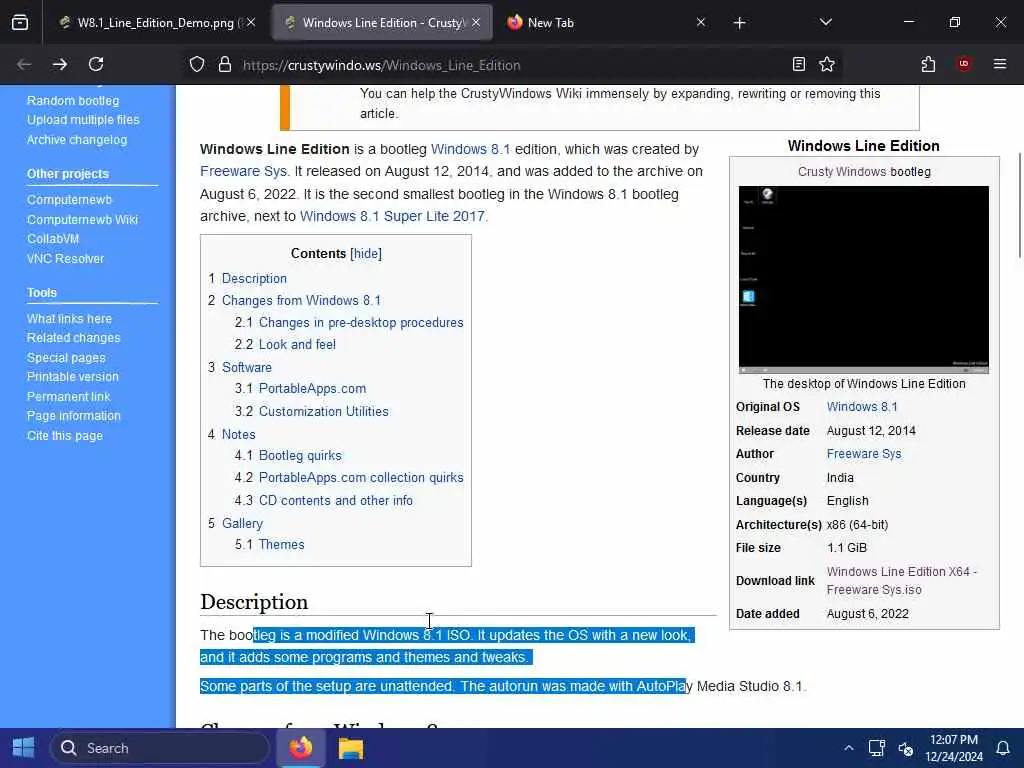Open the taskbar network status icon
This screenshot has width=1024, height=768.
click(x=905, y=748)
